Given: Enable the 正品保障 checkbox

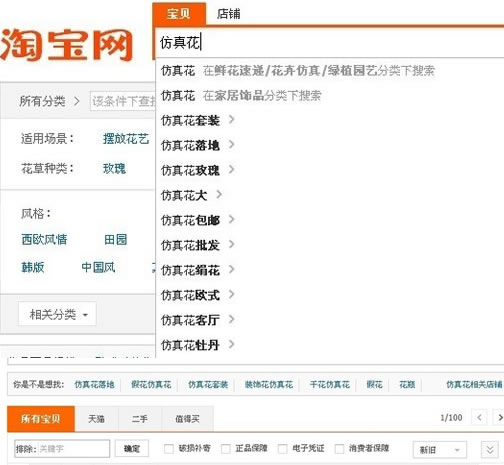Looking at the screenshot, I should point(226,449).
